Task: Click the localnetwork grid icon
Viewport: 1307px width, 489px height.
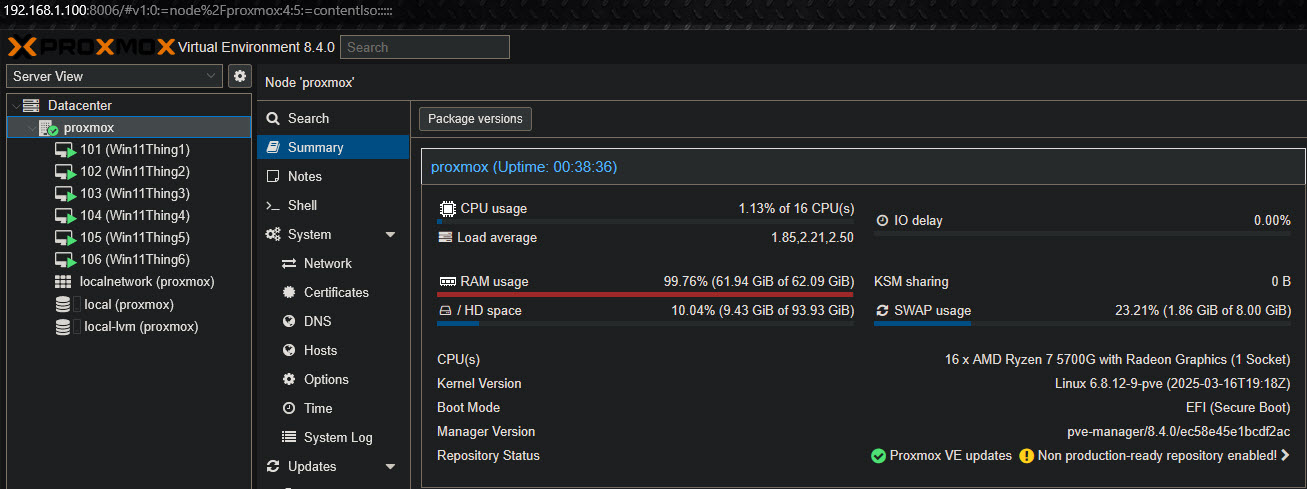Action: point(63,282)
